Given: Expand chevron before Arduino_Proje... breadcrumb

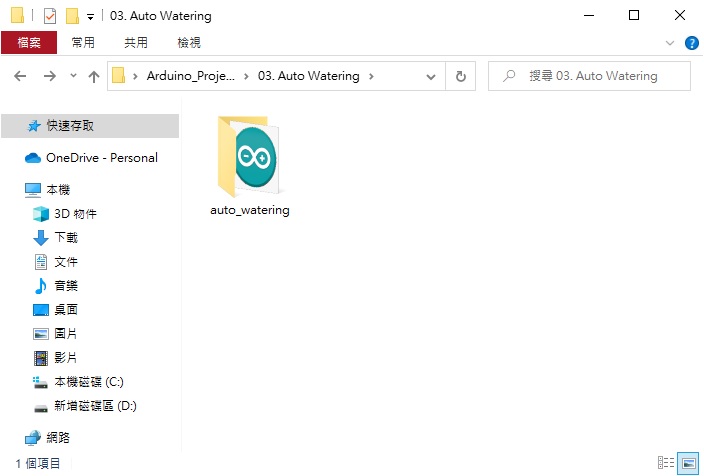Looking at the screenshot, I should tap(135, 76).
